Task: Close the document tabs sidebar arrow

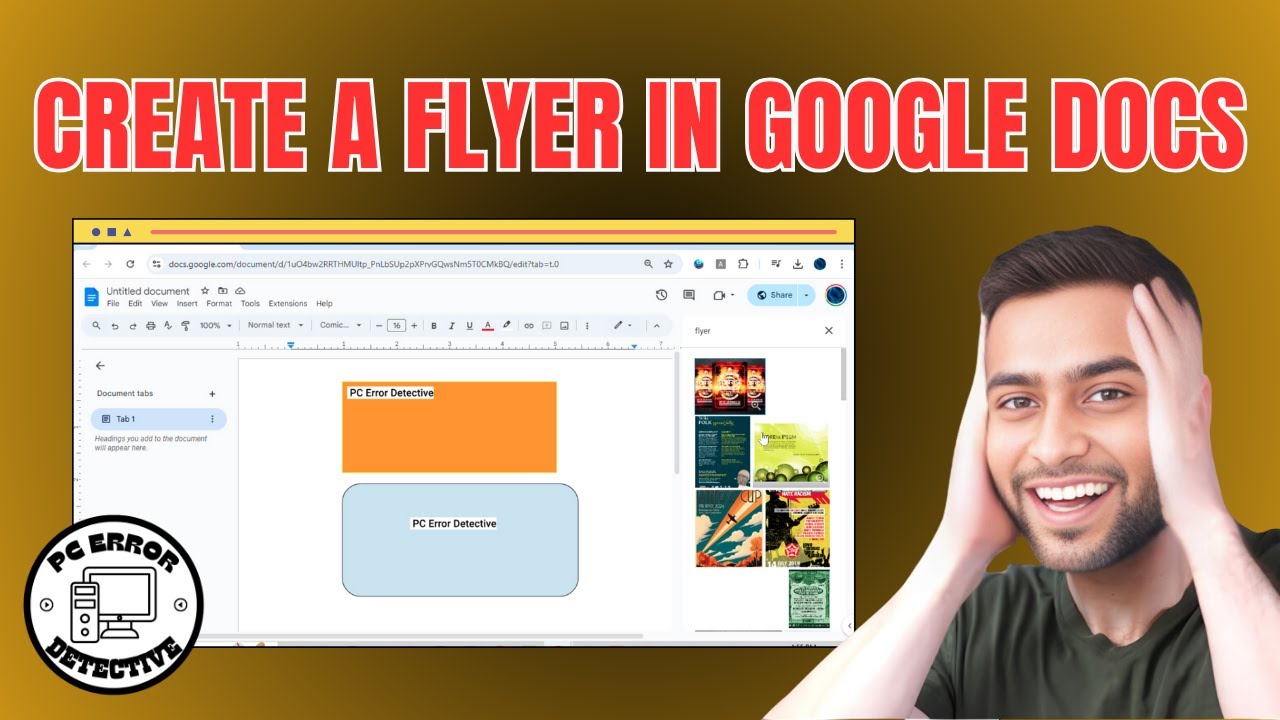Action: tap(100, 366)
